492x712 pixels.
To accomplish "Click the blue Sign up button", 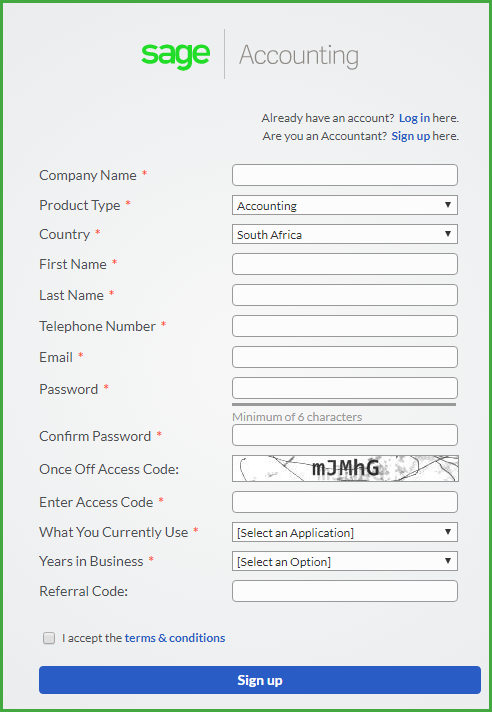I will pyautogui.click(x=260, y=680).
